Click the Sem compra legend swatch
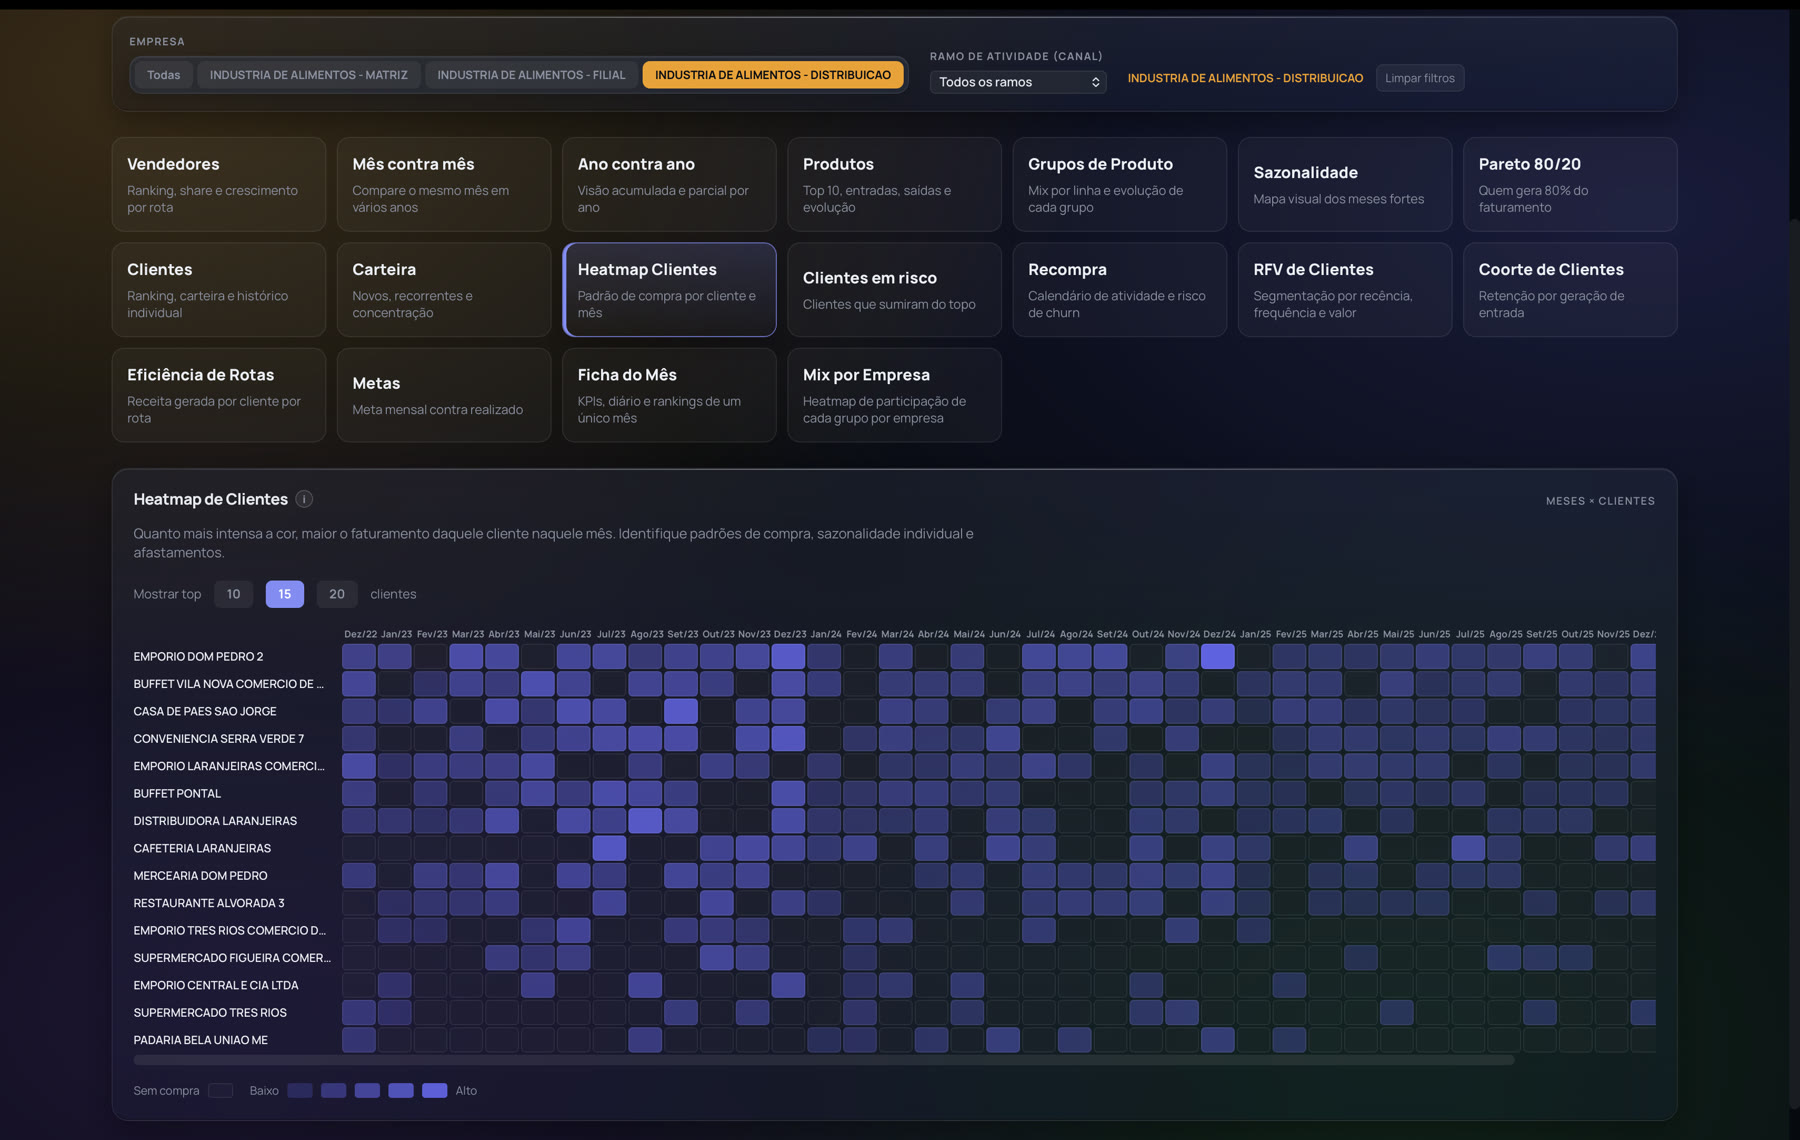 (221, 1091)
